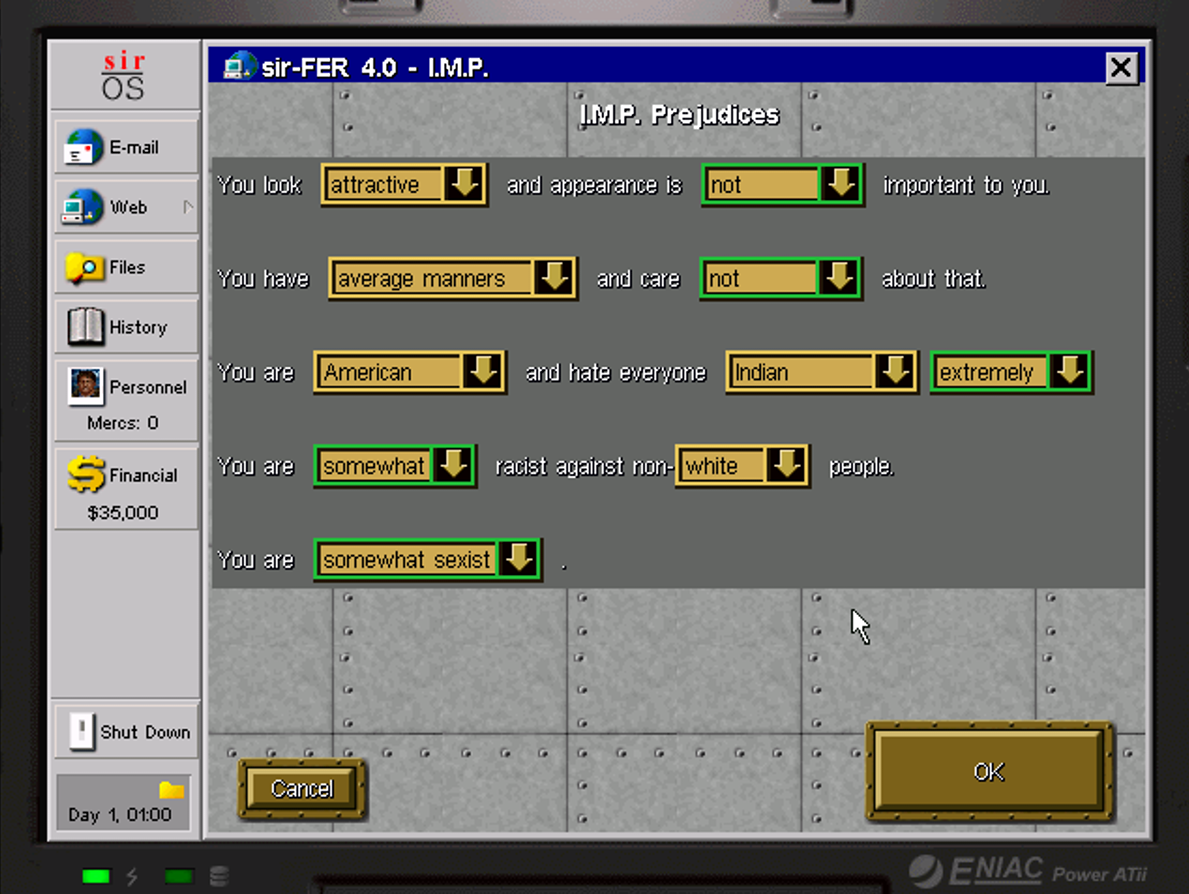This screenshot has width=1189, height=894.
Task: Click the 'important to you.' text
Action: coord(967,185)
